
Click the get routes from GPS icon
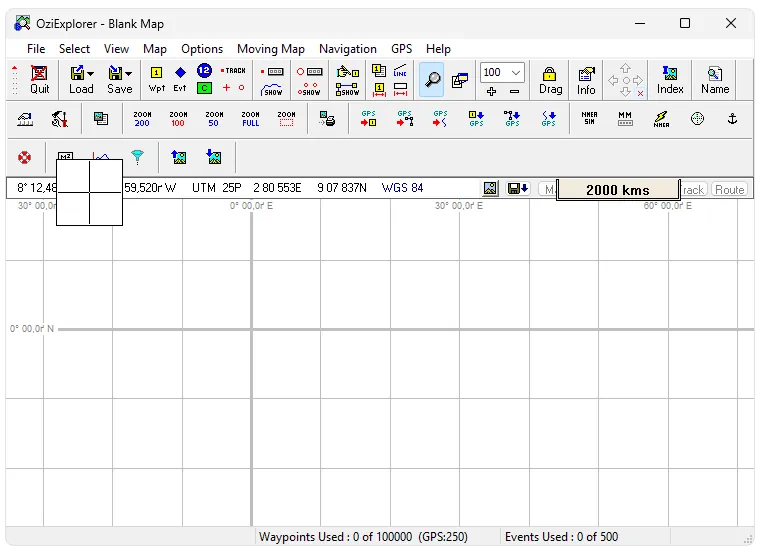tap(512, 119)
